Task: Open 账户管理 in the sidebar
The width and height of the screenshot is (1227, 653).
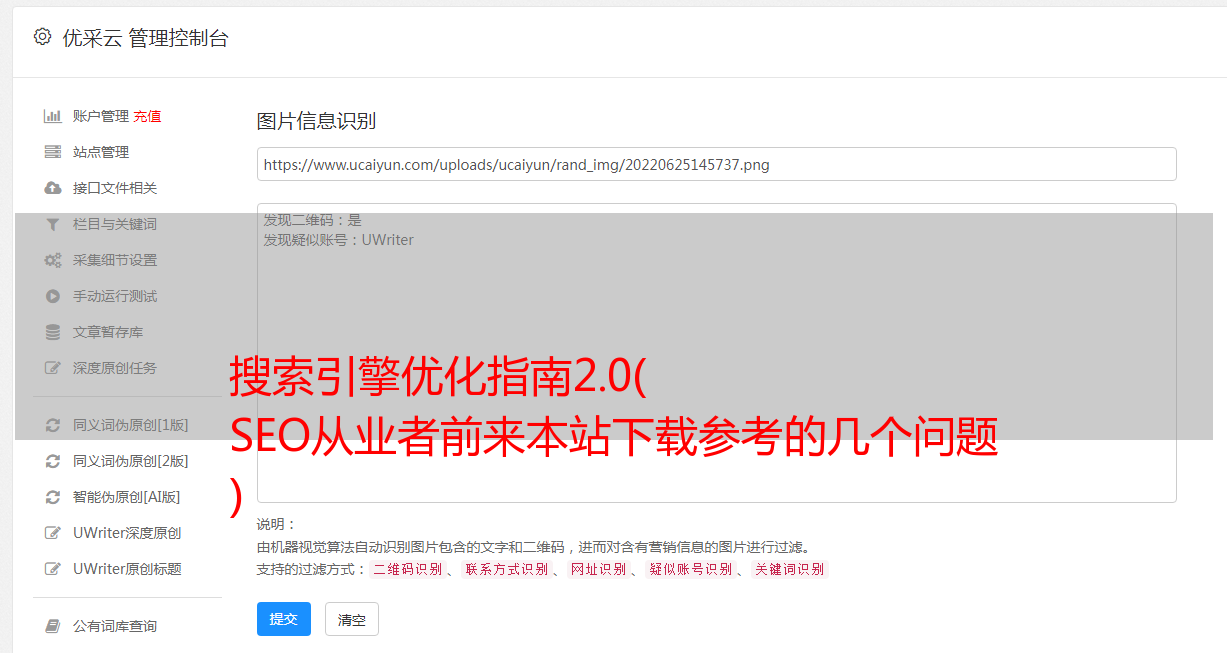Action: coord(101,116)
